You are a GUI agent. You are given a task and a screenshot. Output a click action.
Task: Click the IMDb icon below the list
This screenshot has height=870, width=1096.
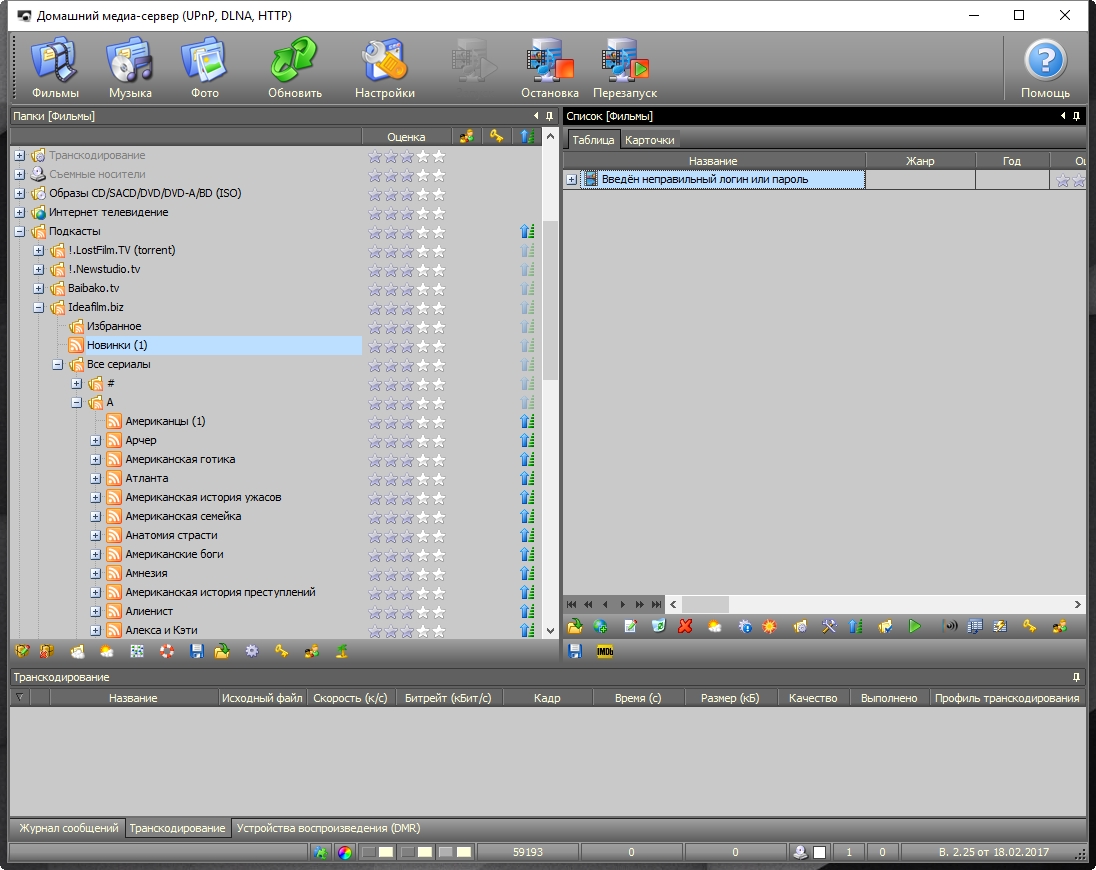604,651
